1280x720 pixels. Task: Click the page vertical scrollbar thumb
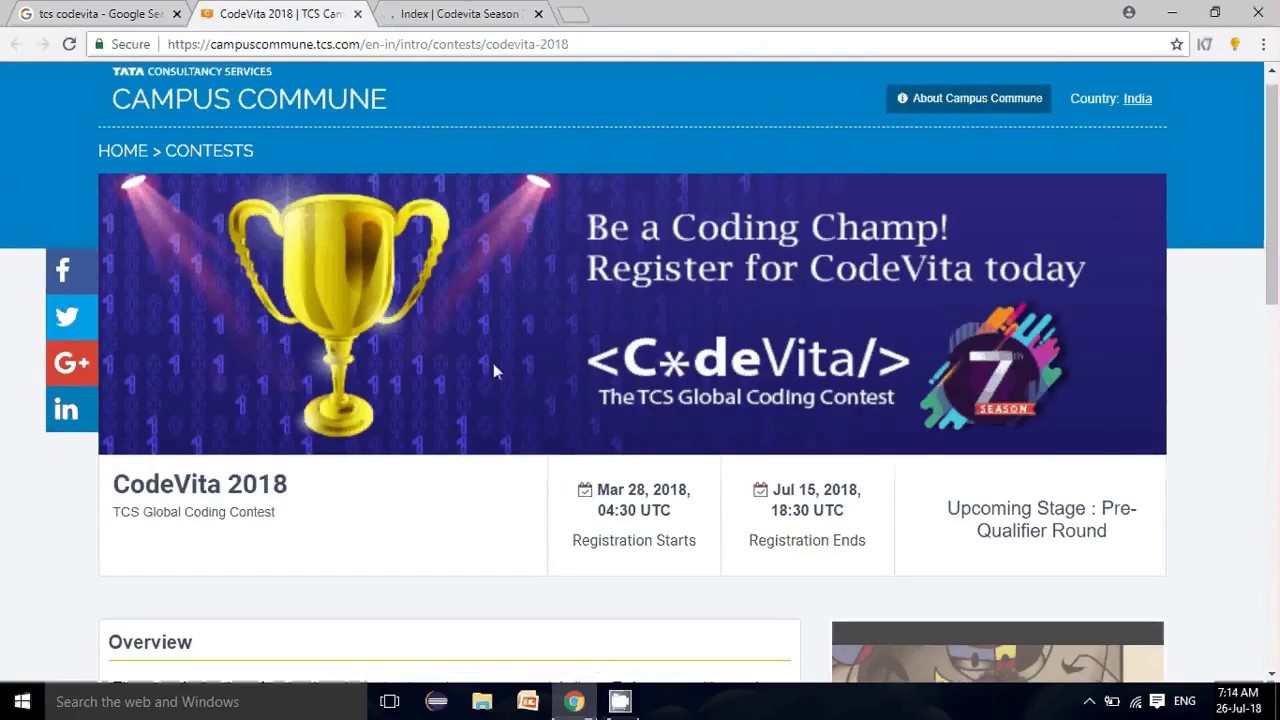coord(1272,195)
